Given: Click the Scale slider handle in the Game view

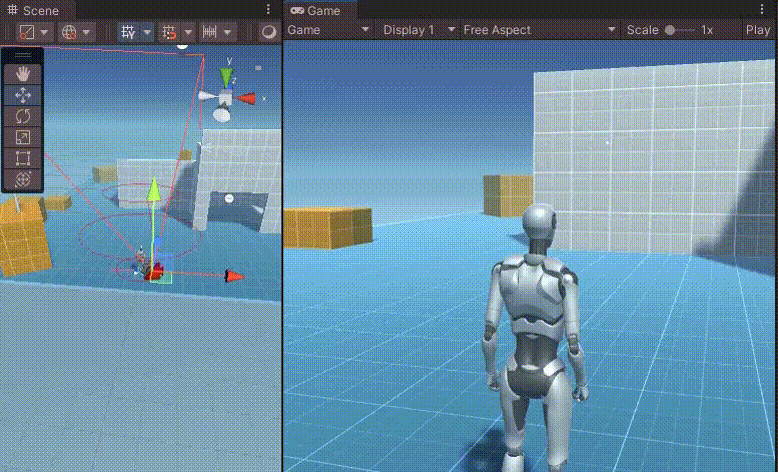Looking at the screenshot, I should (670, 30).
